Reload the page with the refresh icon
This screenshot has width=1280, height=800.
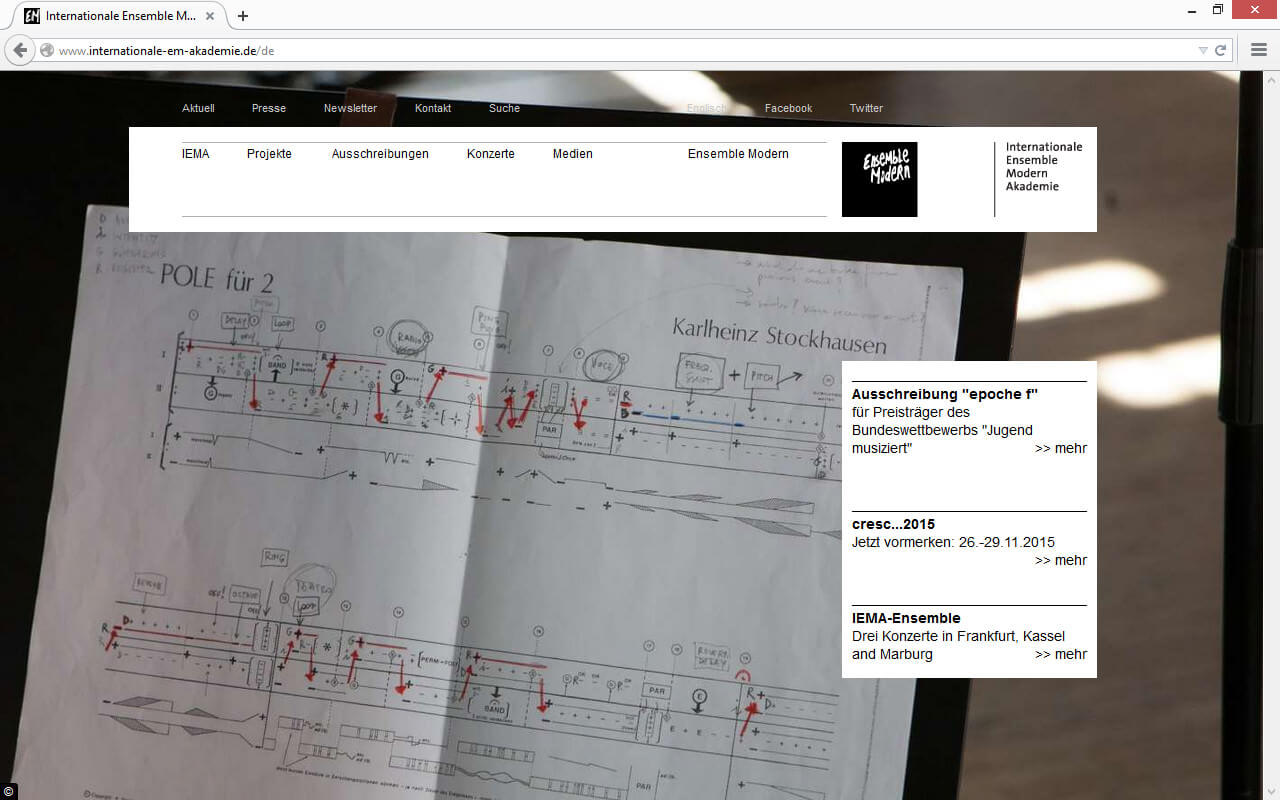(x=1220, y=50)
